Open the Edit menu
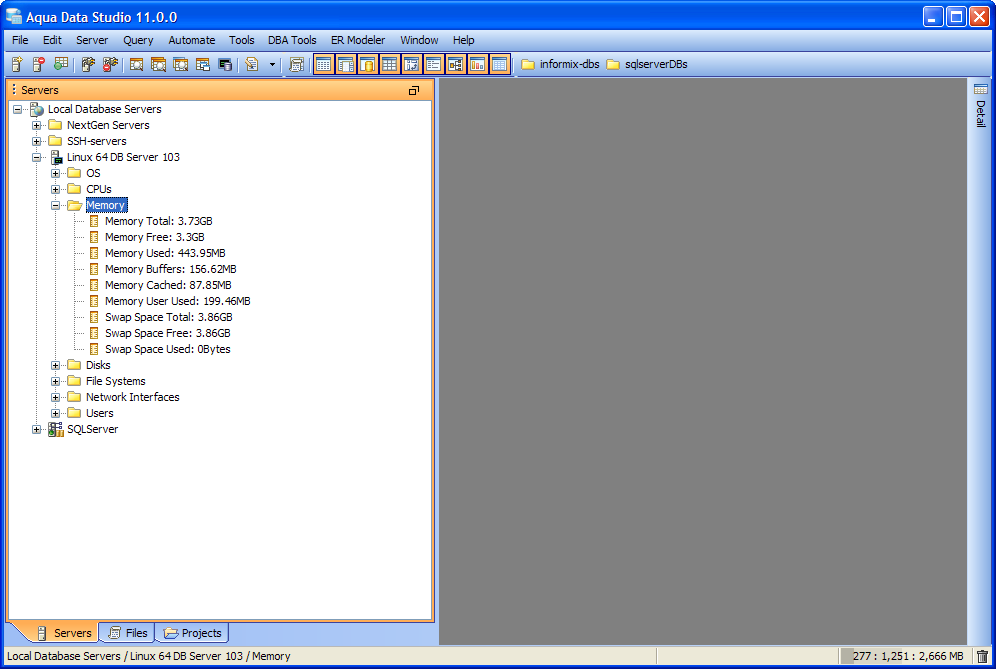 click(x=52, y=40)
